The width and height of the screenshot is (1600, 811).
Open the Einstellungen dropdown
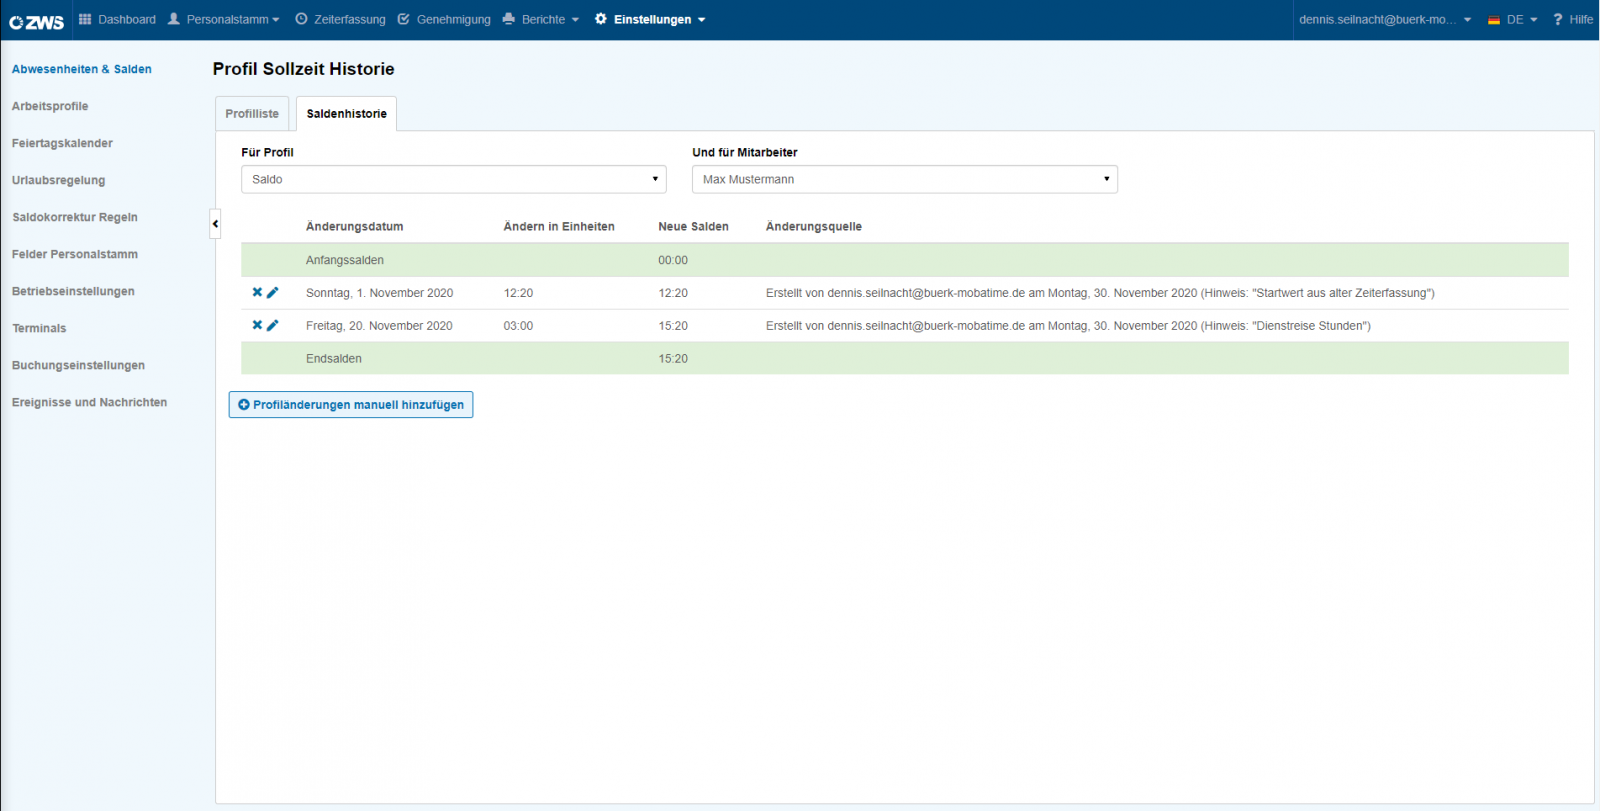point(650,19)
